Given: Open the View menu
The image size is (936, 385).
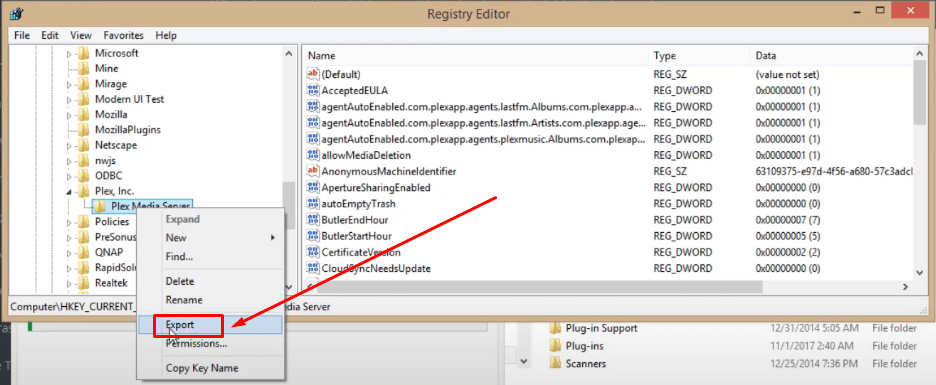Looking at the screenshot, I should pyautogui.click(x=81, y=35).
